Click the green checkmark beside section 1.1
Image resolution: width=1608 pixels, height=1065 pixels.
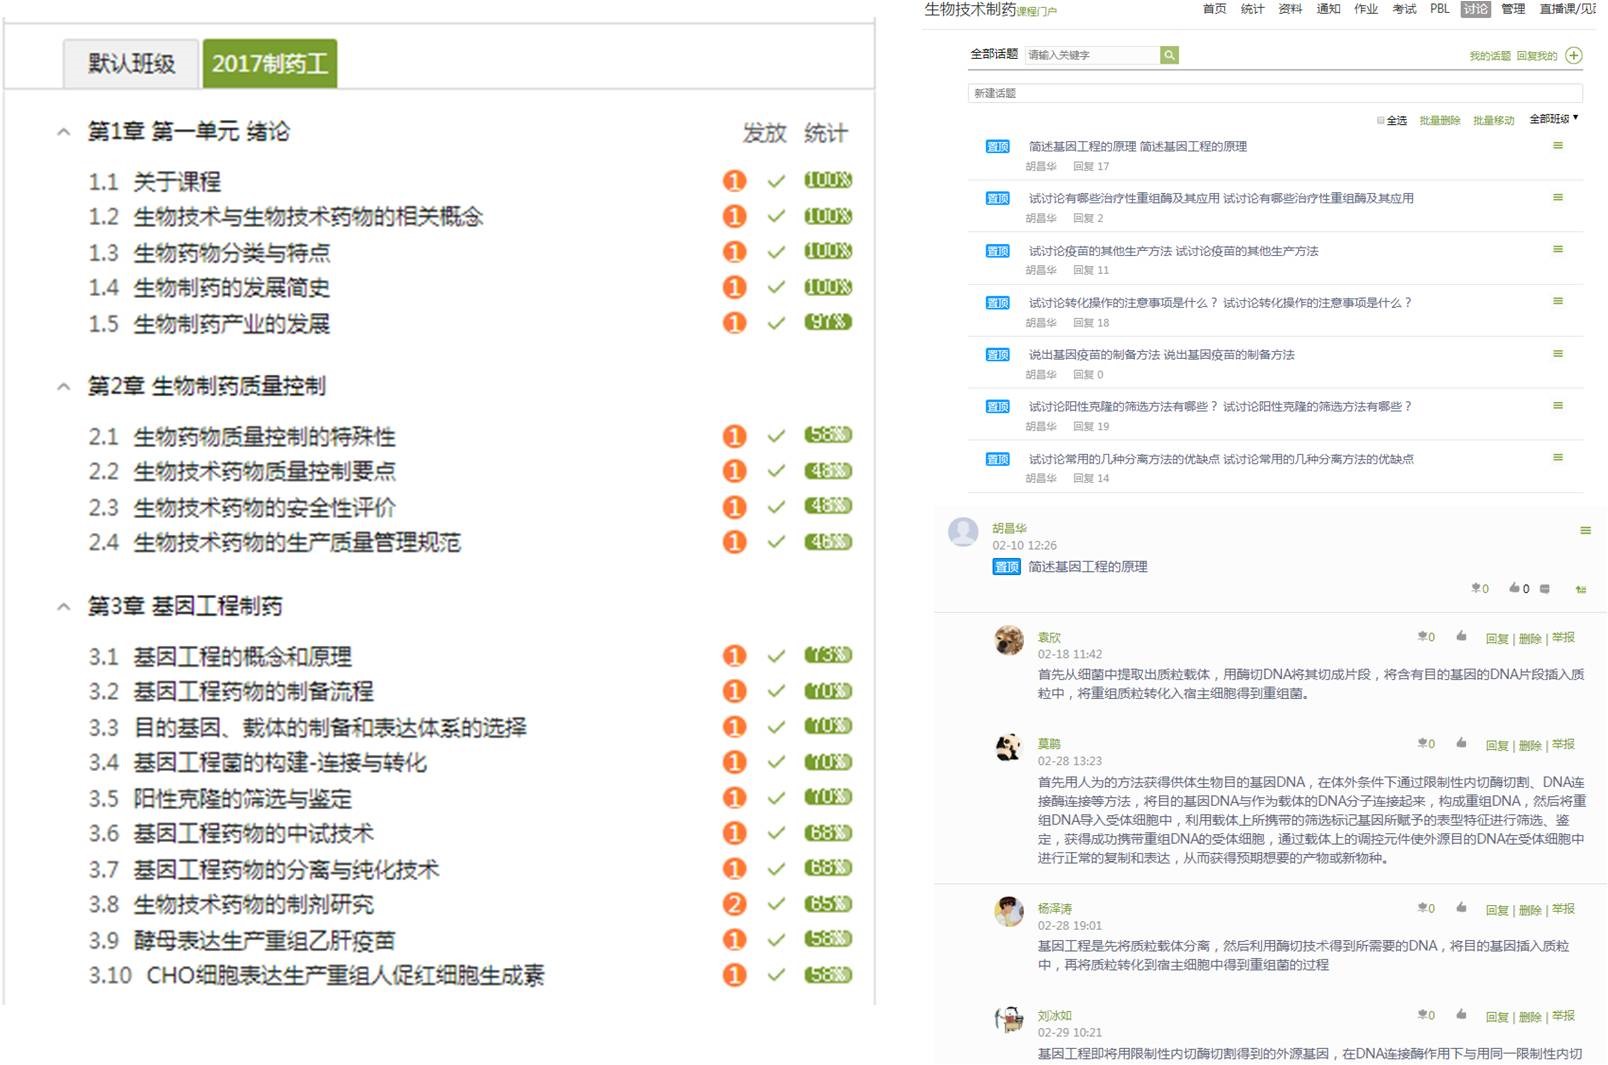pos(776,181)
